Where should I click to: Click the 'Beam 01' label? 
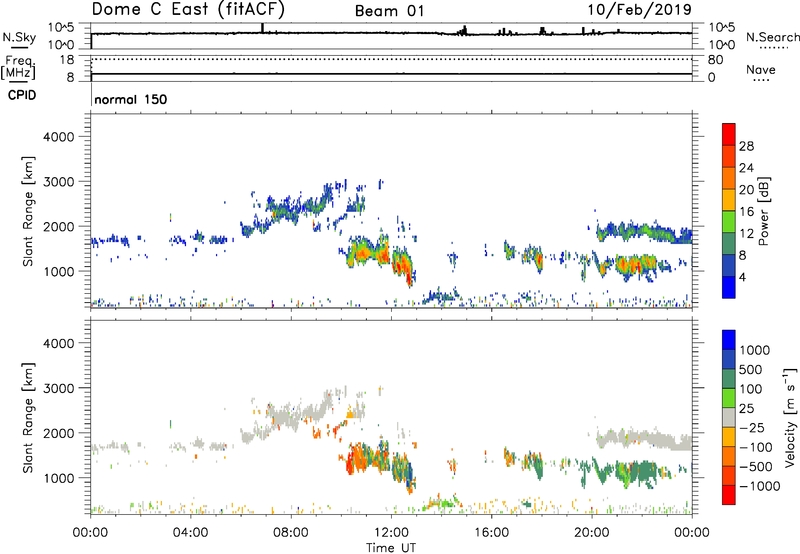[x=389, y=11]
